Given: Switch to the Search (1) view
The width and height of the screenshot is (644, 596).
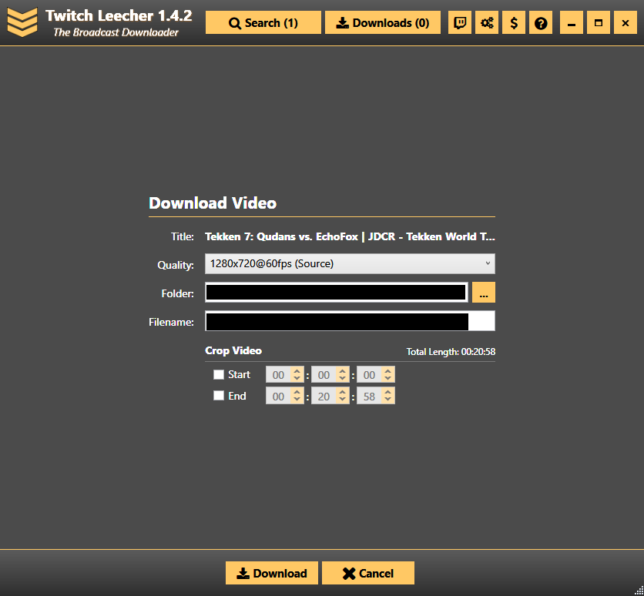Looking at the screenshot, I should coord(263,22).
